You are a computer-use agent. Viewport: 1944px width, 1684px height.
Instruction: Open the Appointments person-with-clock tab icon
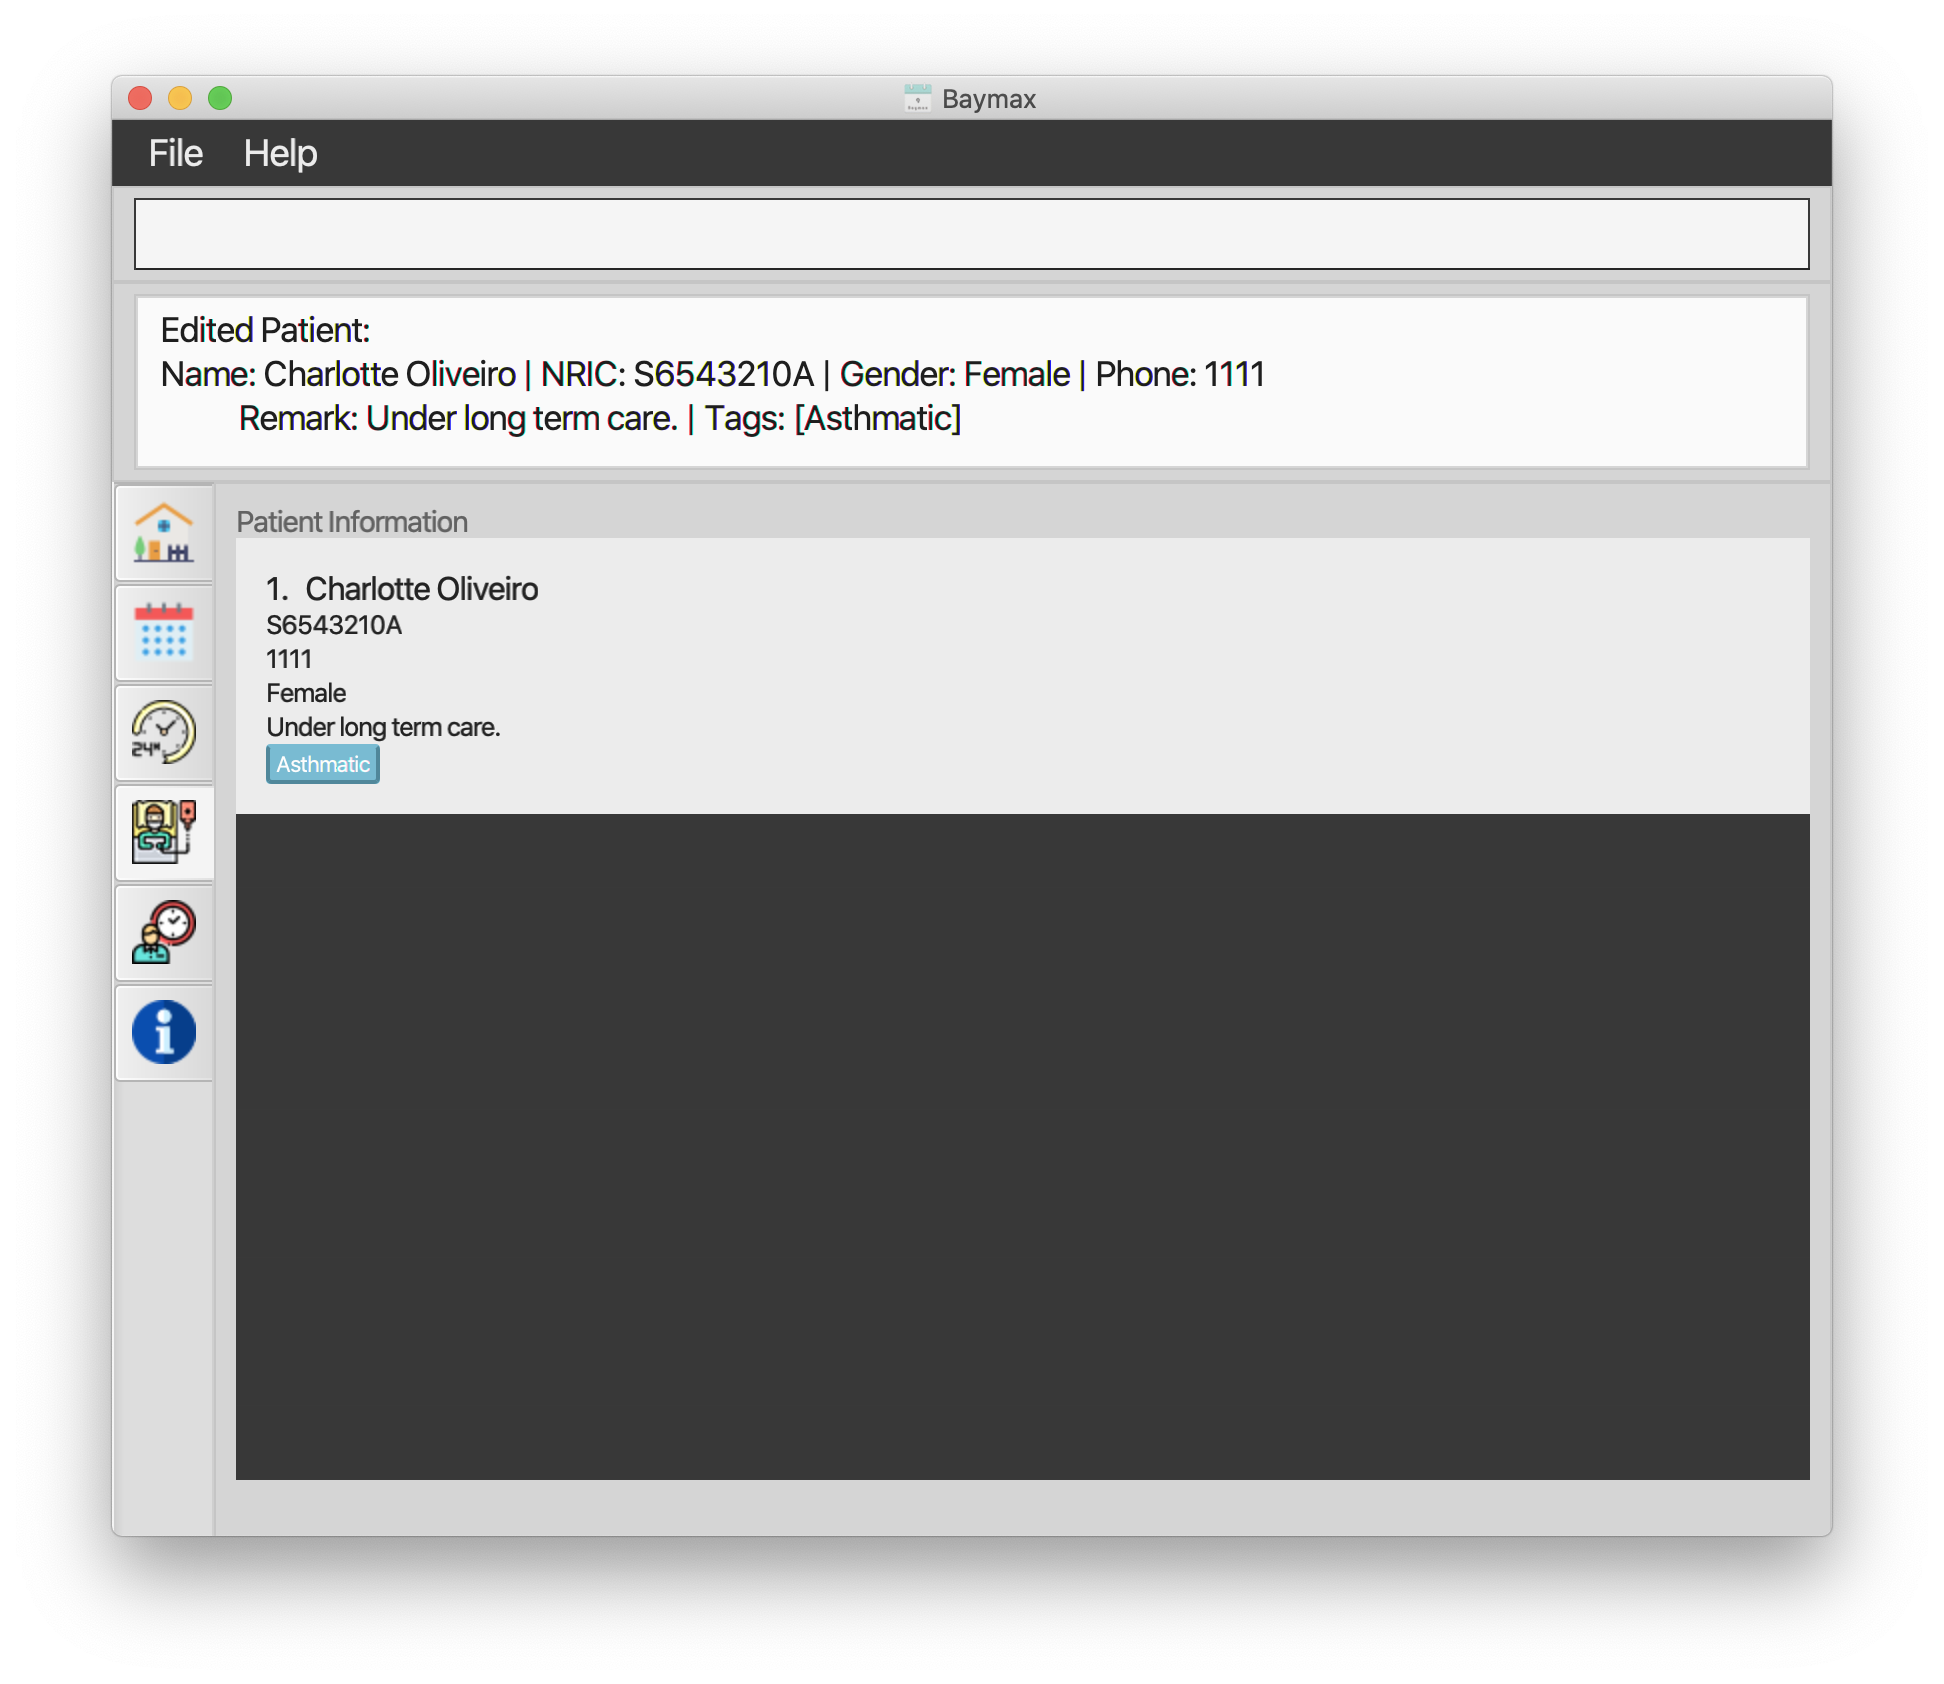coord(164,932)
